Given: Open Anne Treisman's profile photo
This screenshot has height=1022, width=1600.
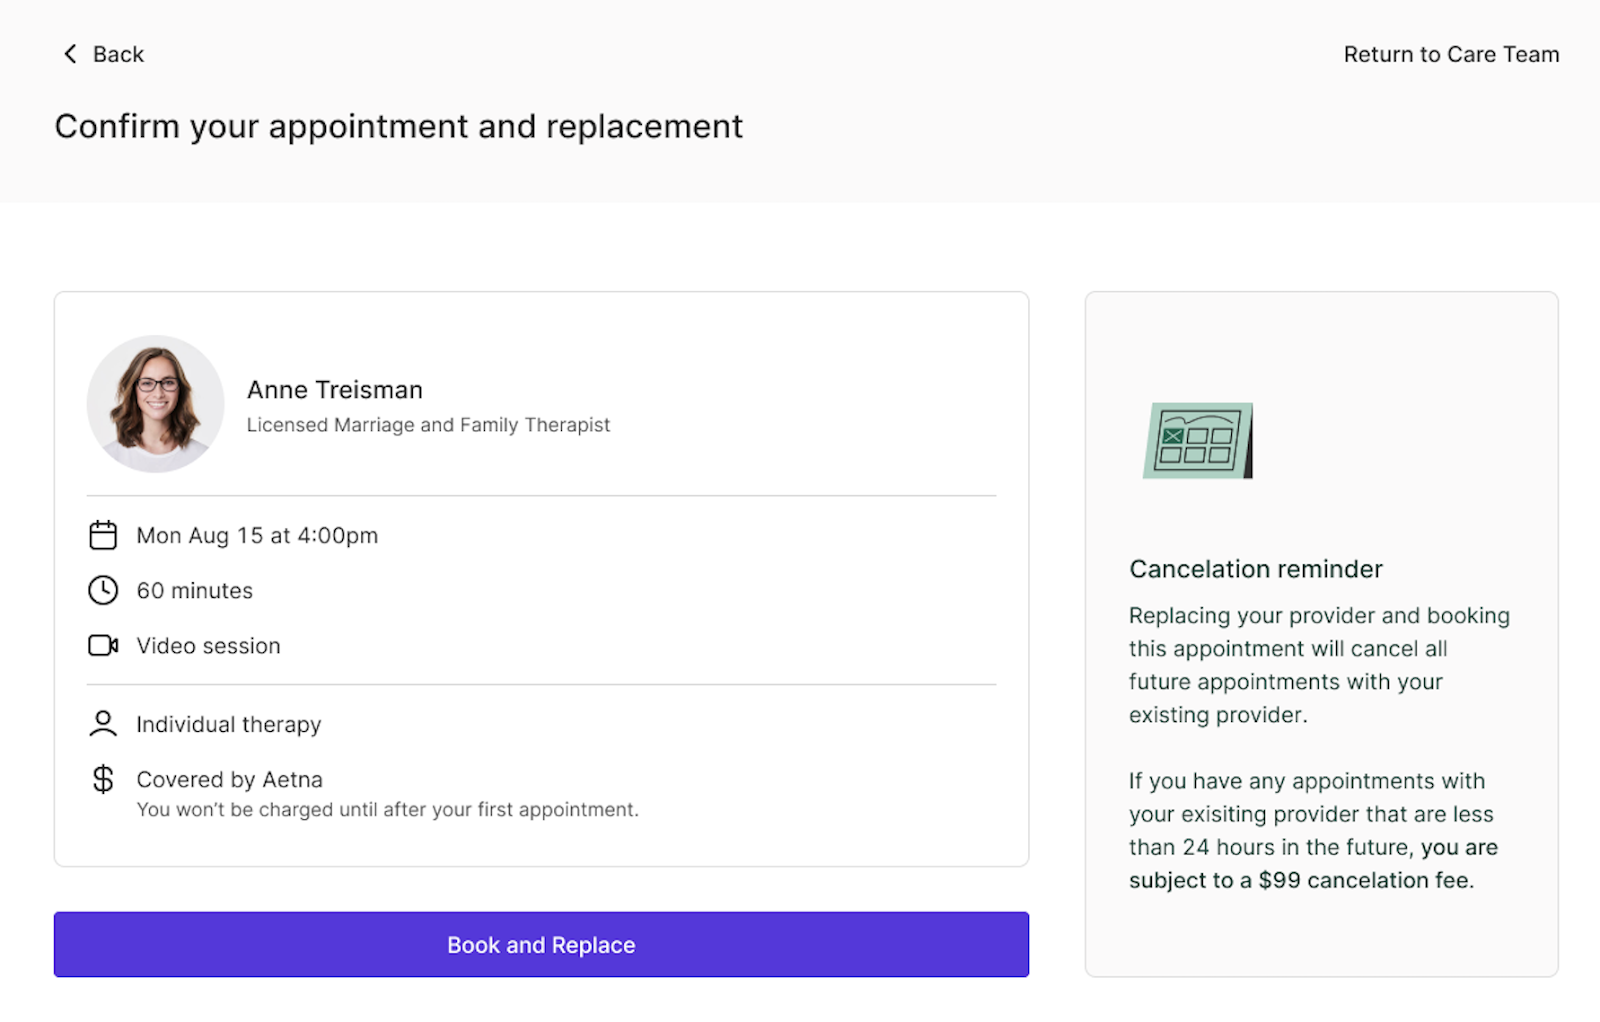Looking at the screenshot, I should [156, 403].
